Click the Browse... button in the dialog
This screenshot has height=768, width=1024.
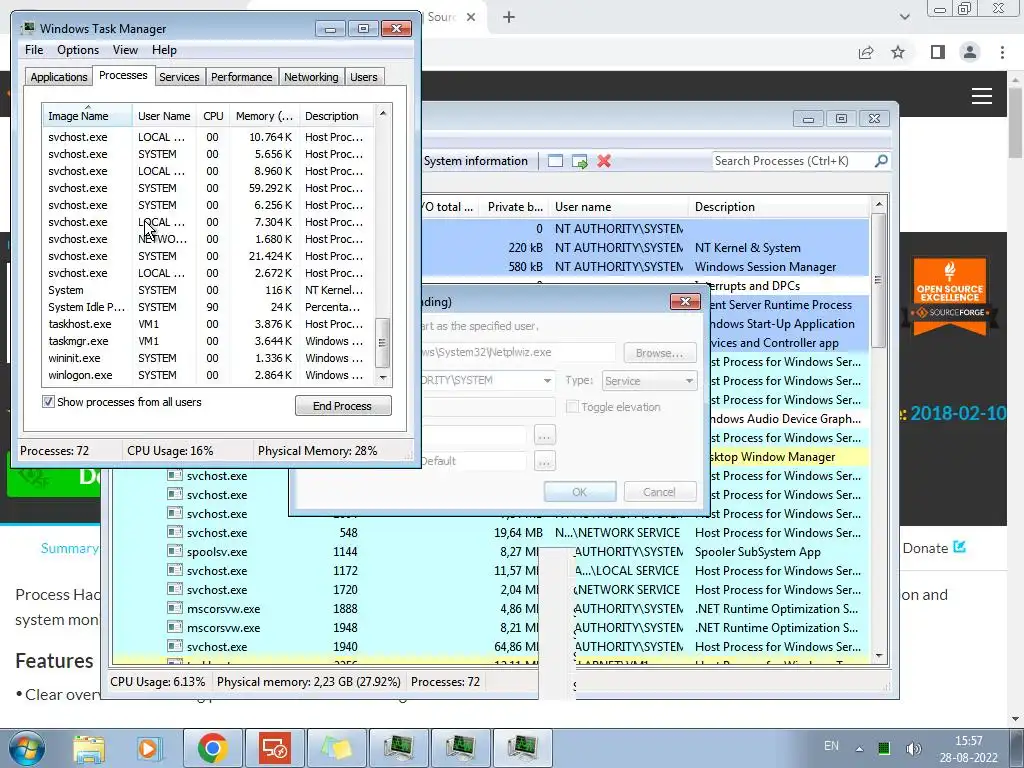660,353
